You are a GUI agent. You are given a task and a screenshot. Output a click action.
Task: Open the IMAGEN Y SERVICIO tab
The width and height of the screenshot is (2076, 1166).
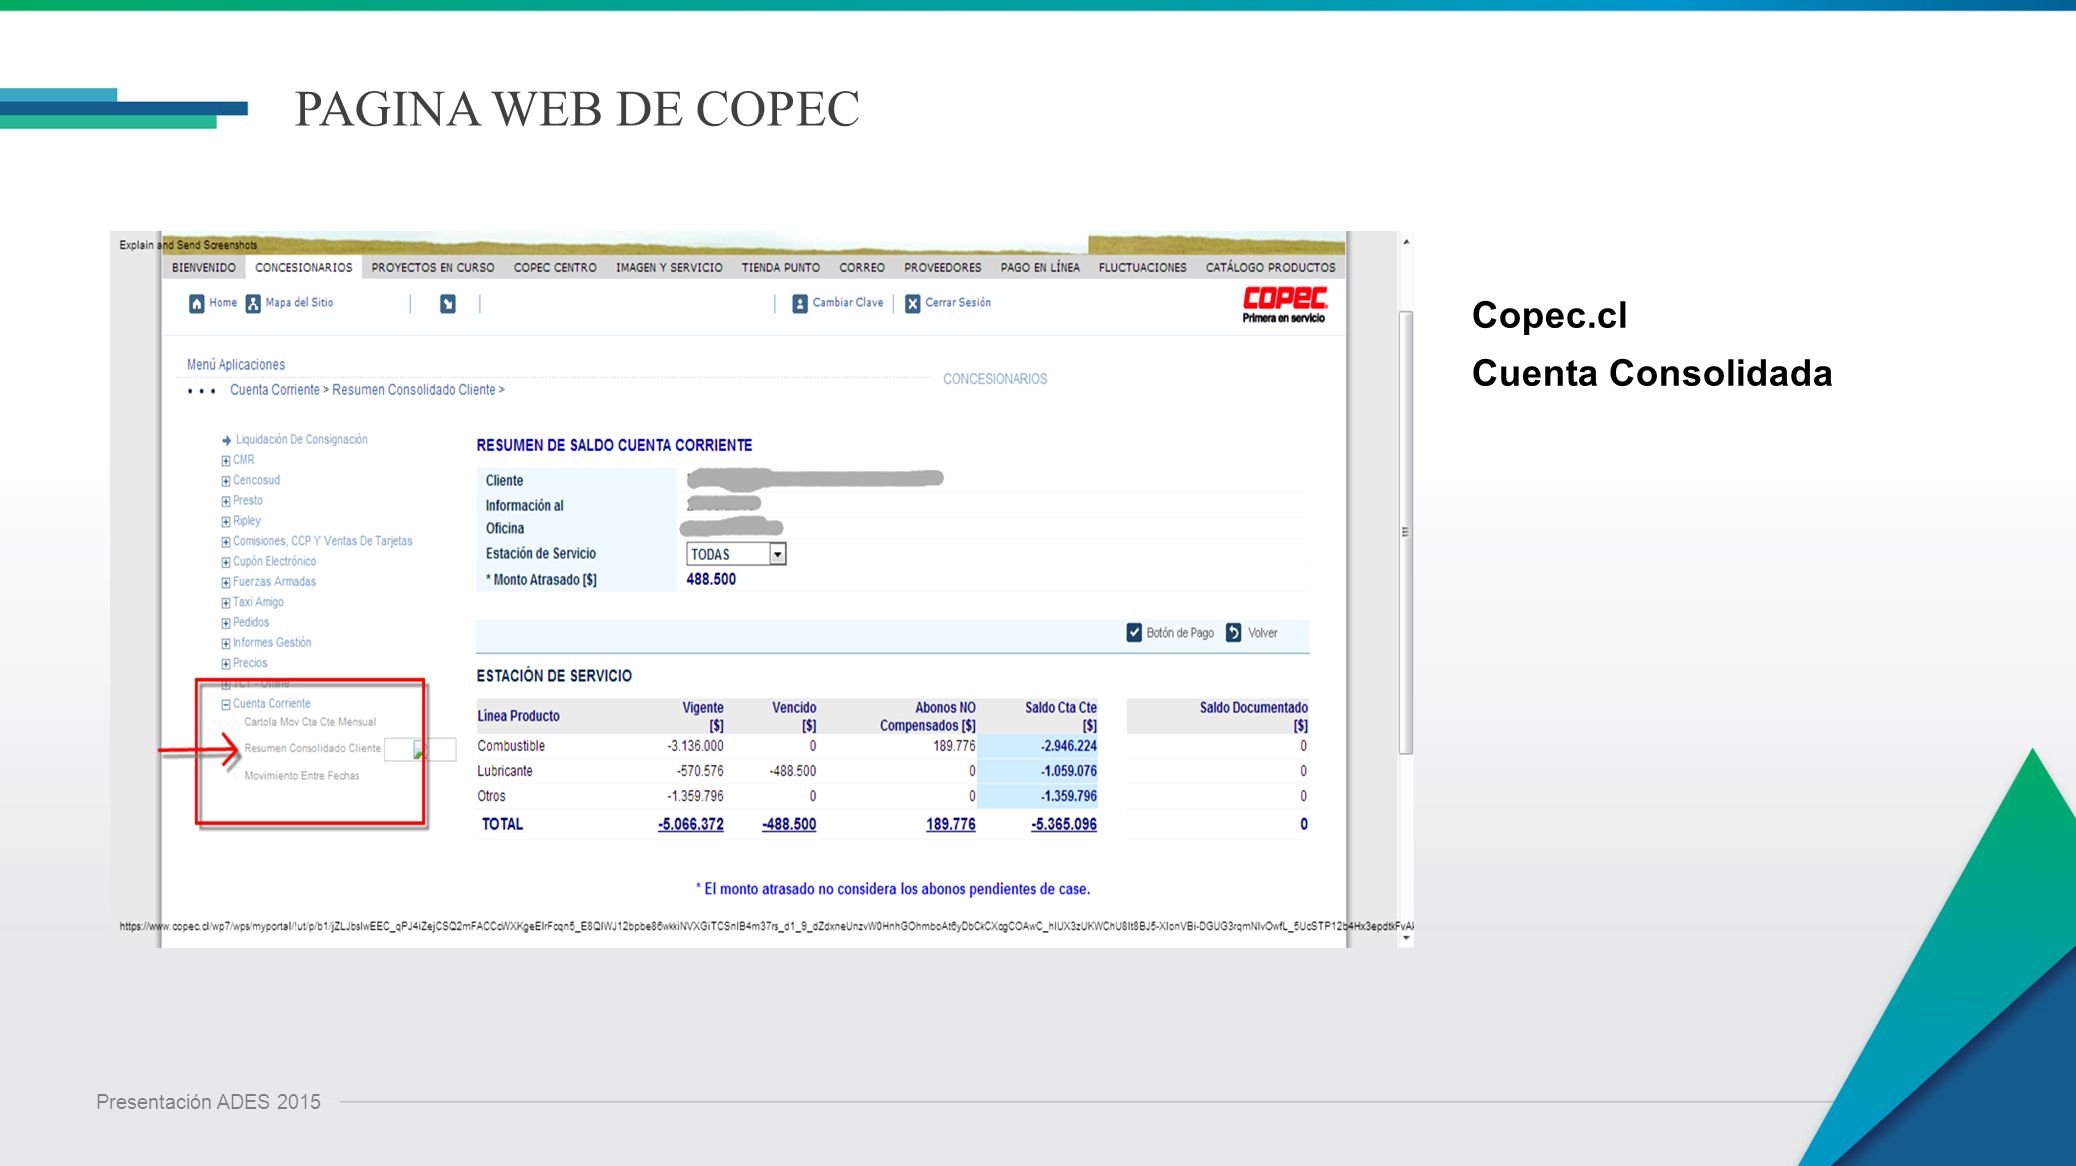(x=669, y=268)
